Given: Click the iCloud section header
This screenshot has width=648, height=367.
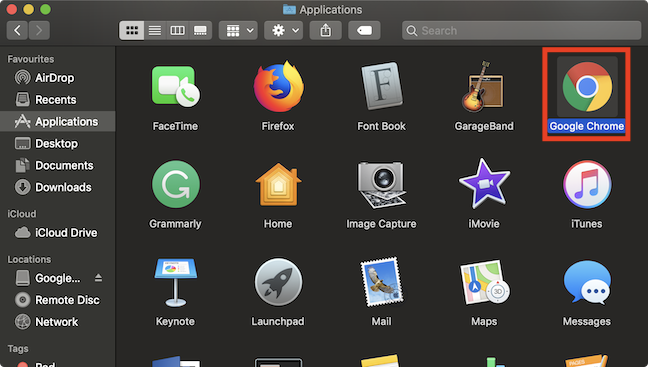Looking at the screenshot, I should (x=21, y=214).
